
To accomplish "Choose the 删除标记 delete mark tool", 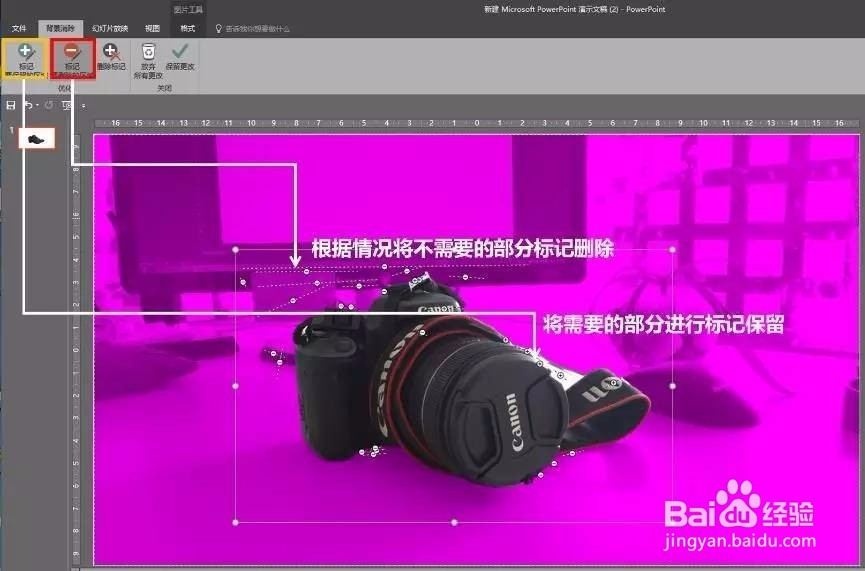I will (111, 57).
